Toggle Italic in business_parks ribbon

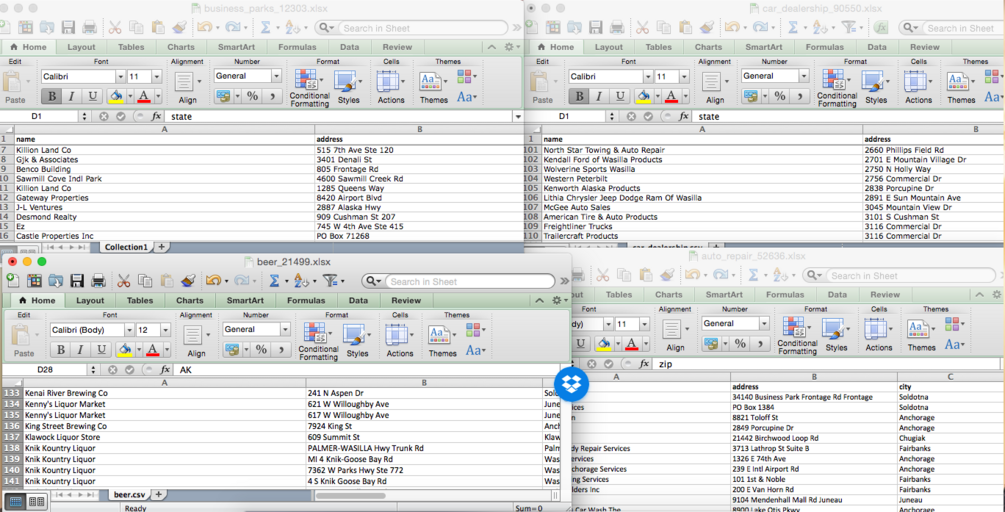tap(71, 96)
